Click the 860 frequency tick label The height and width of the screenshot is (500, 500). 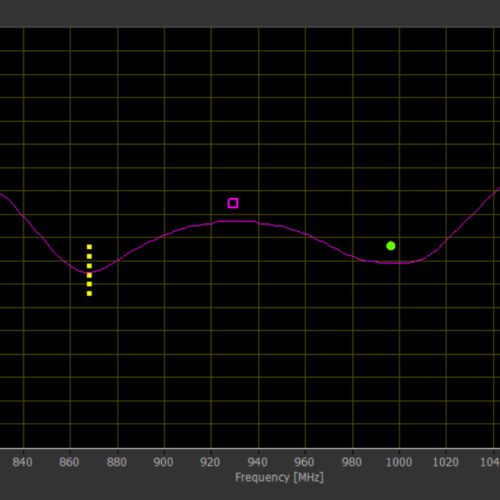69,462
